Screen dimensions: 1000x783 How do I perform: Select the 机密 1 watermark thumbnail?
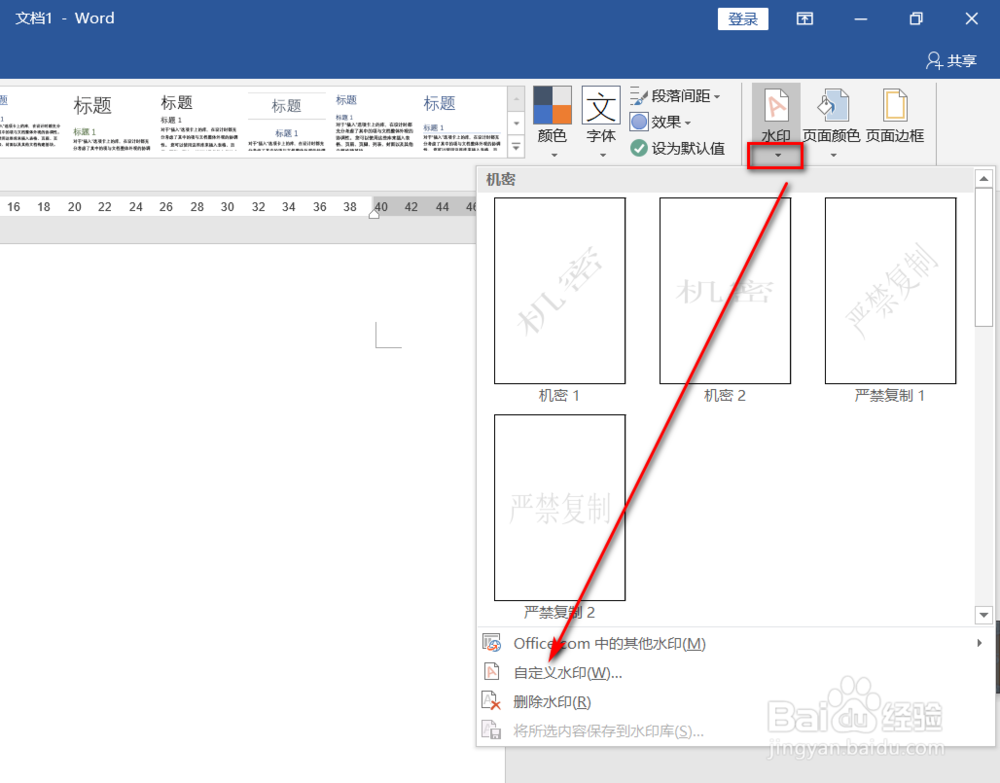coord(559,291)
